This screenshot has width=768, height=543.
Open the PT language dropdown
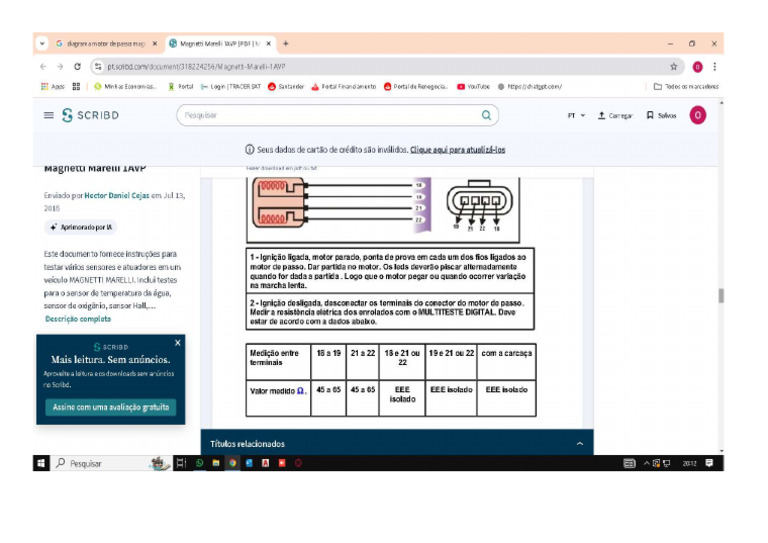coord(576,116)
